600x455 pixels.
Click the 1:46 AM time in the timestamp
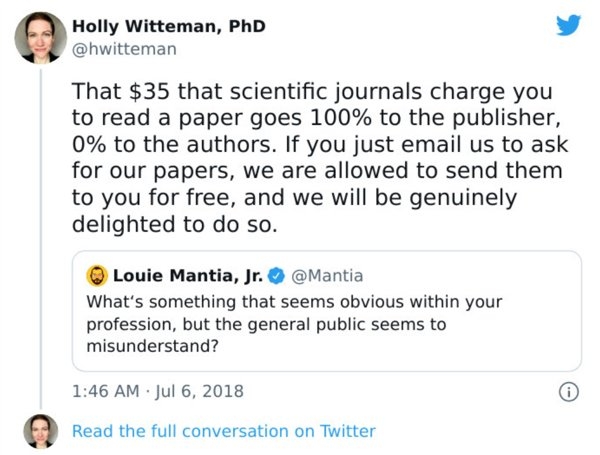coord(102,390)
